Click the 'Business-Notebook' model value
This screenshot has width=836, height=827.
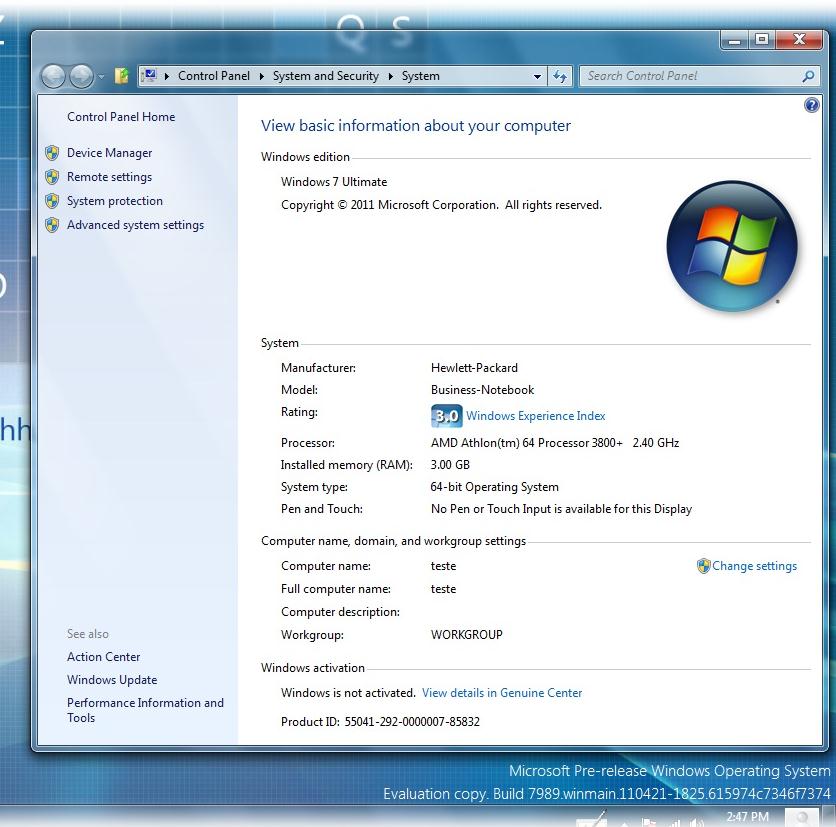pyautogui.click(x=482, y=390)
